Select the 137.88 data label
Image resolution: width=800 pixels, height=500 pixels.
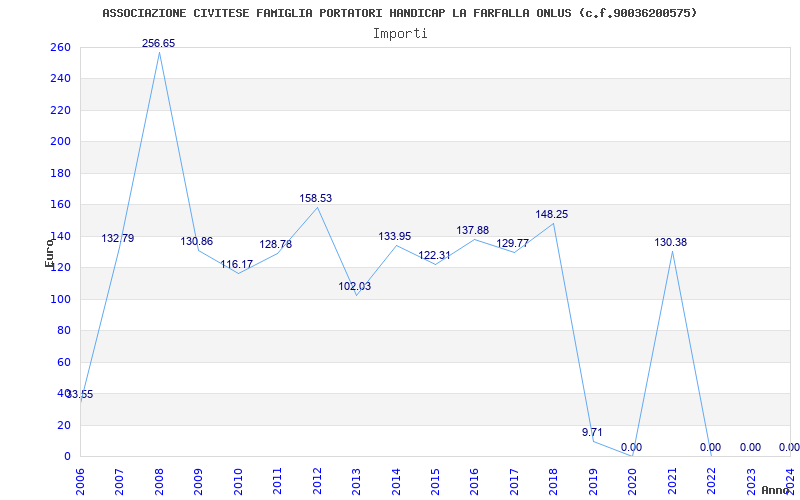(x=473, y=231)
